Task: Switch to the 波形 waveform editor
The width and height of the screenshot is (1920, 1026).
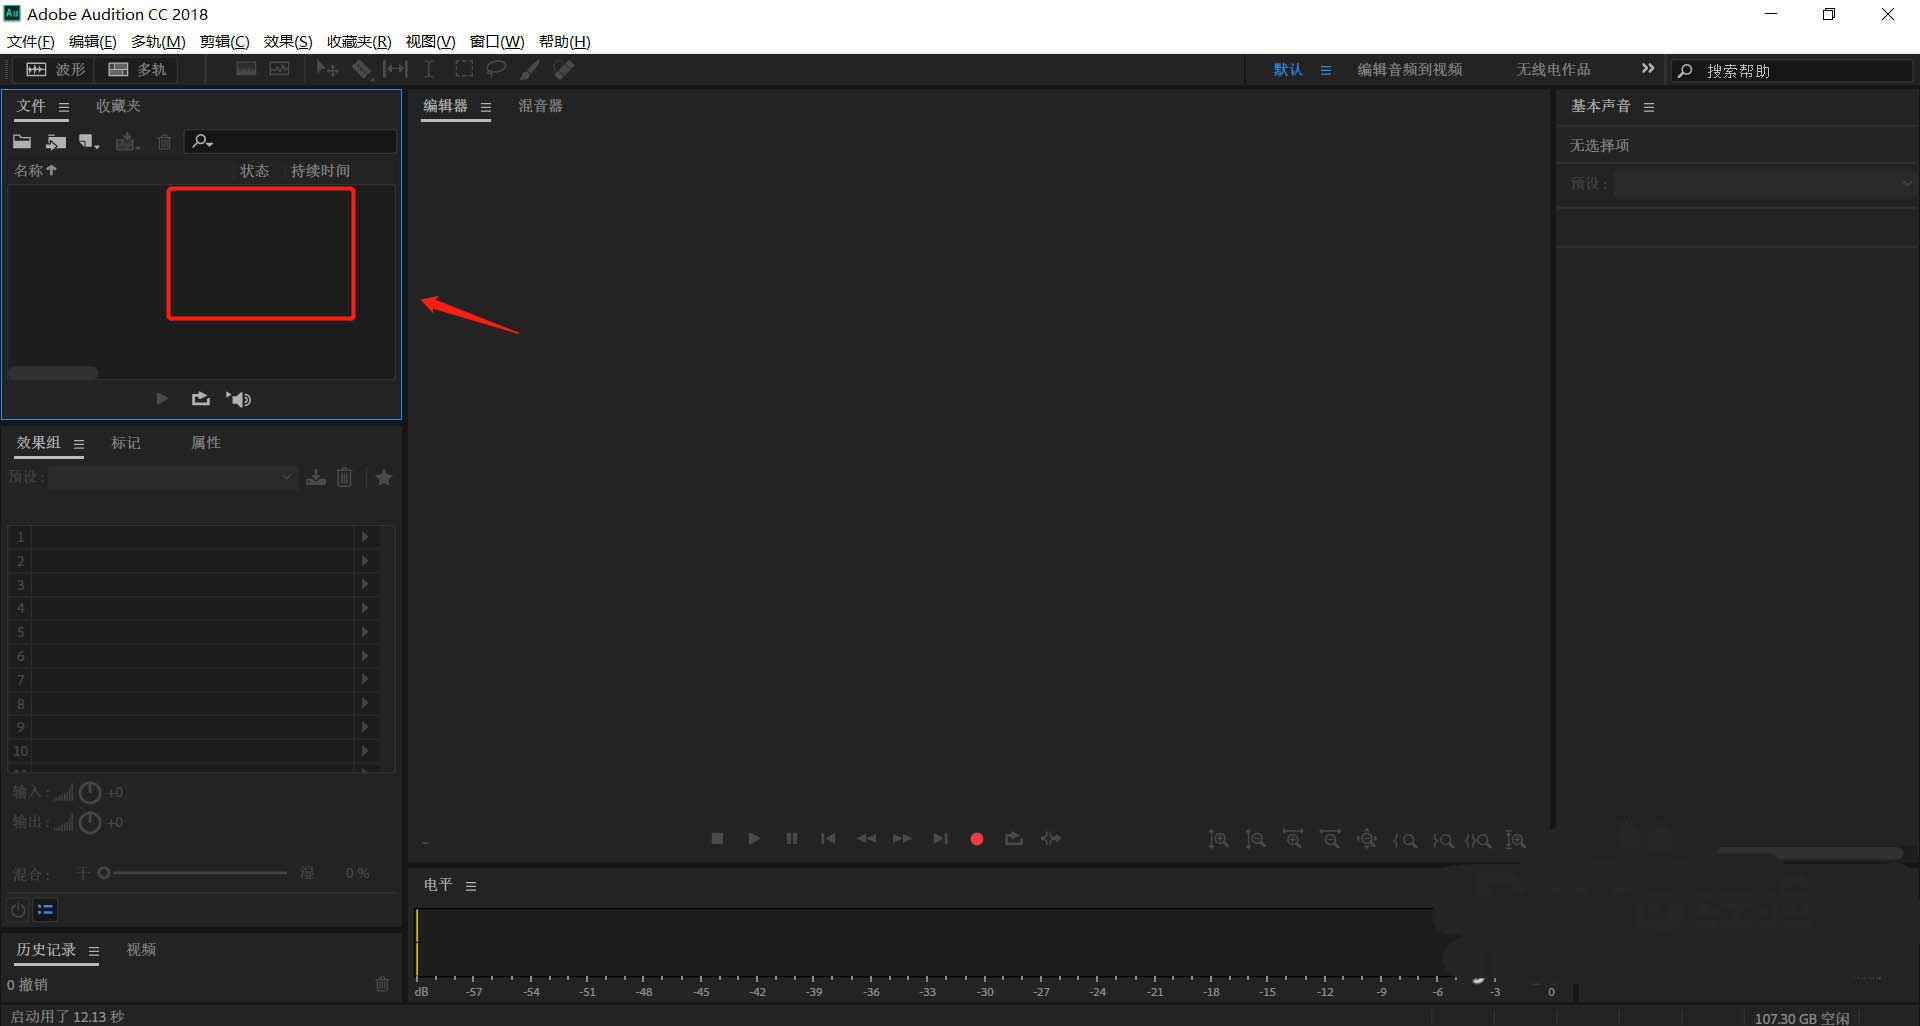Action: click(x=55, y=70)
